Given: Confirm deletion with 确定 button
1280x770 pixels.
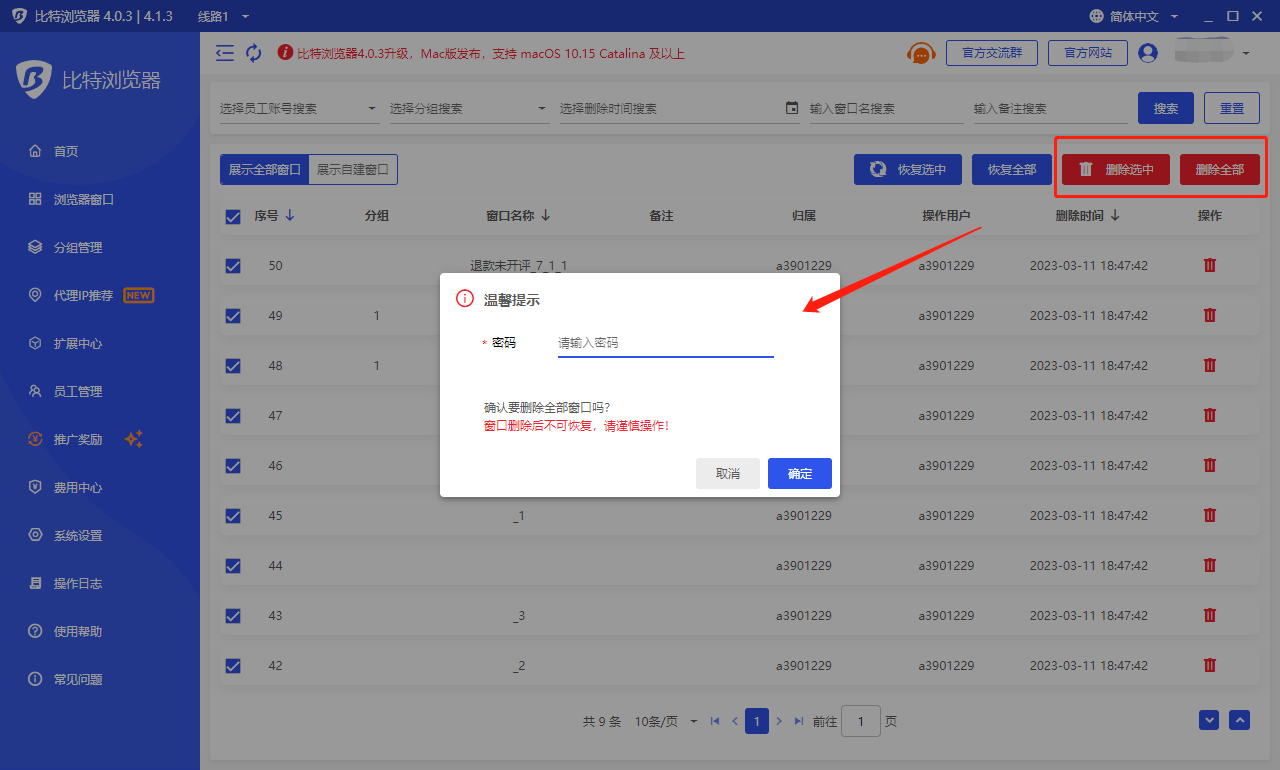Looking at the screenshot, I should (x=800, y=474).
